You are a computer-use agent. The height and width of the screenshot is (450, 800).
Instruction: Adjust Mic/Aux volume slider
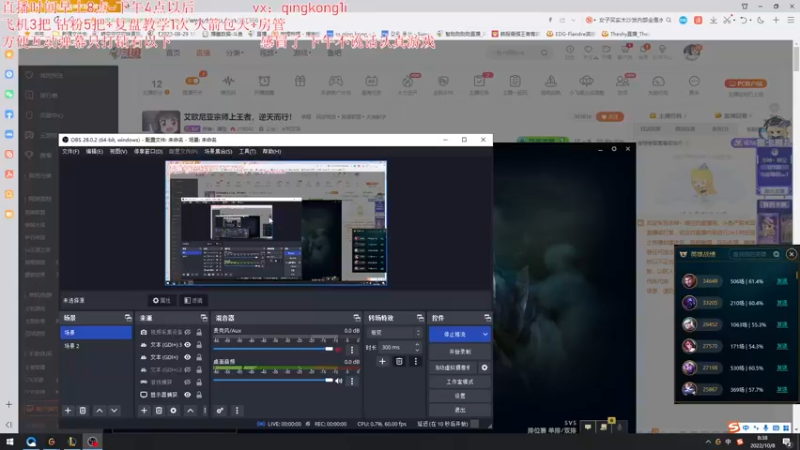pos(273,349)
